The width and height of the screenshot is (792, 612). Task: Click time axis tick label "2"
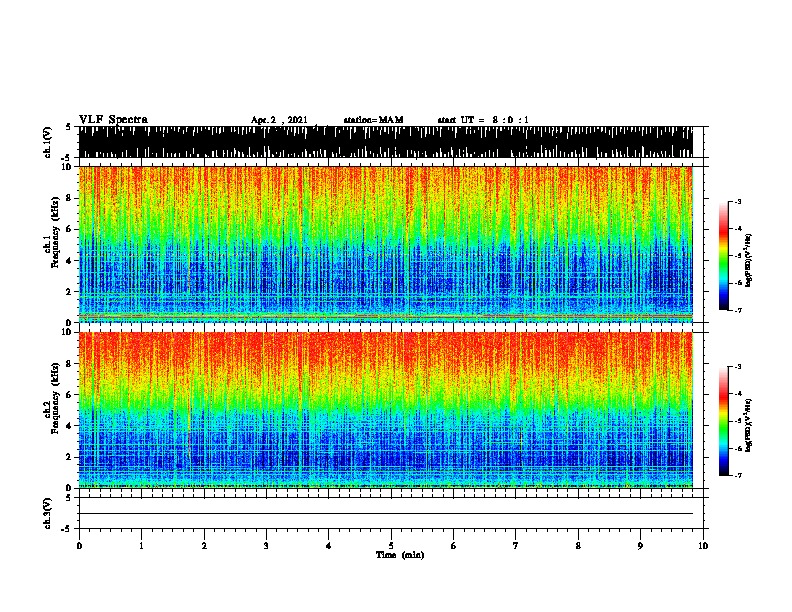[204, 546]
